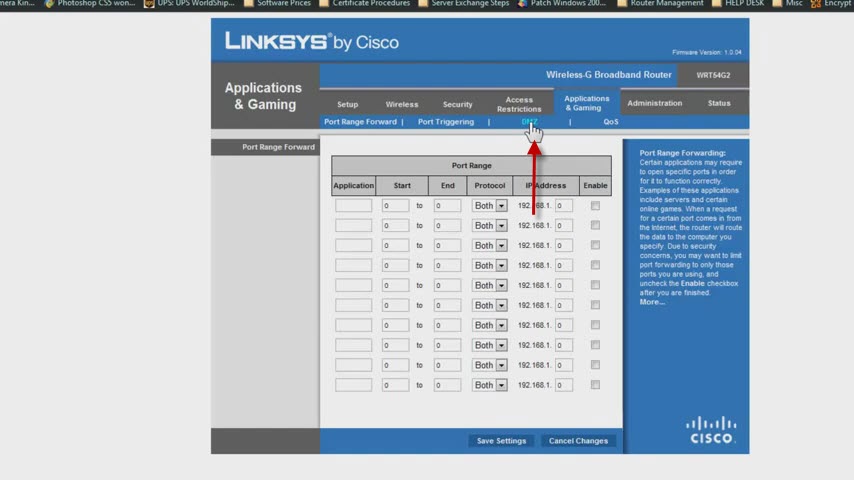Open the More... help link
The height and width of the screenshot is (480, 854).
[x=652, y=302]
